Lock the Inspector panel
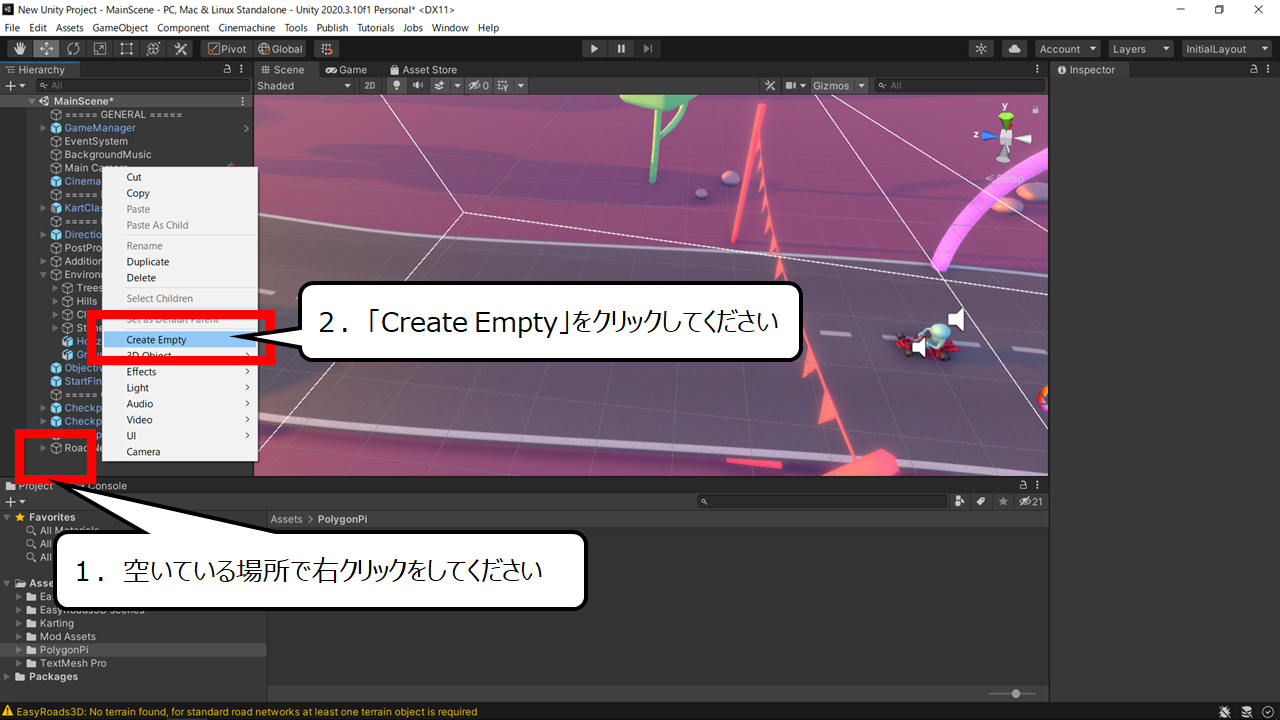1280x720 pixels. (1254, 70)
